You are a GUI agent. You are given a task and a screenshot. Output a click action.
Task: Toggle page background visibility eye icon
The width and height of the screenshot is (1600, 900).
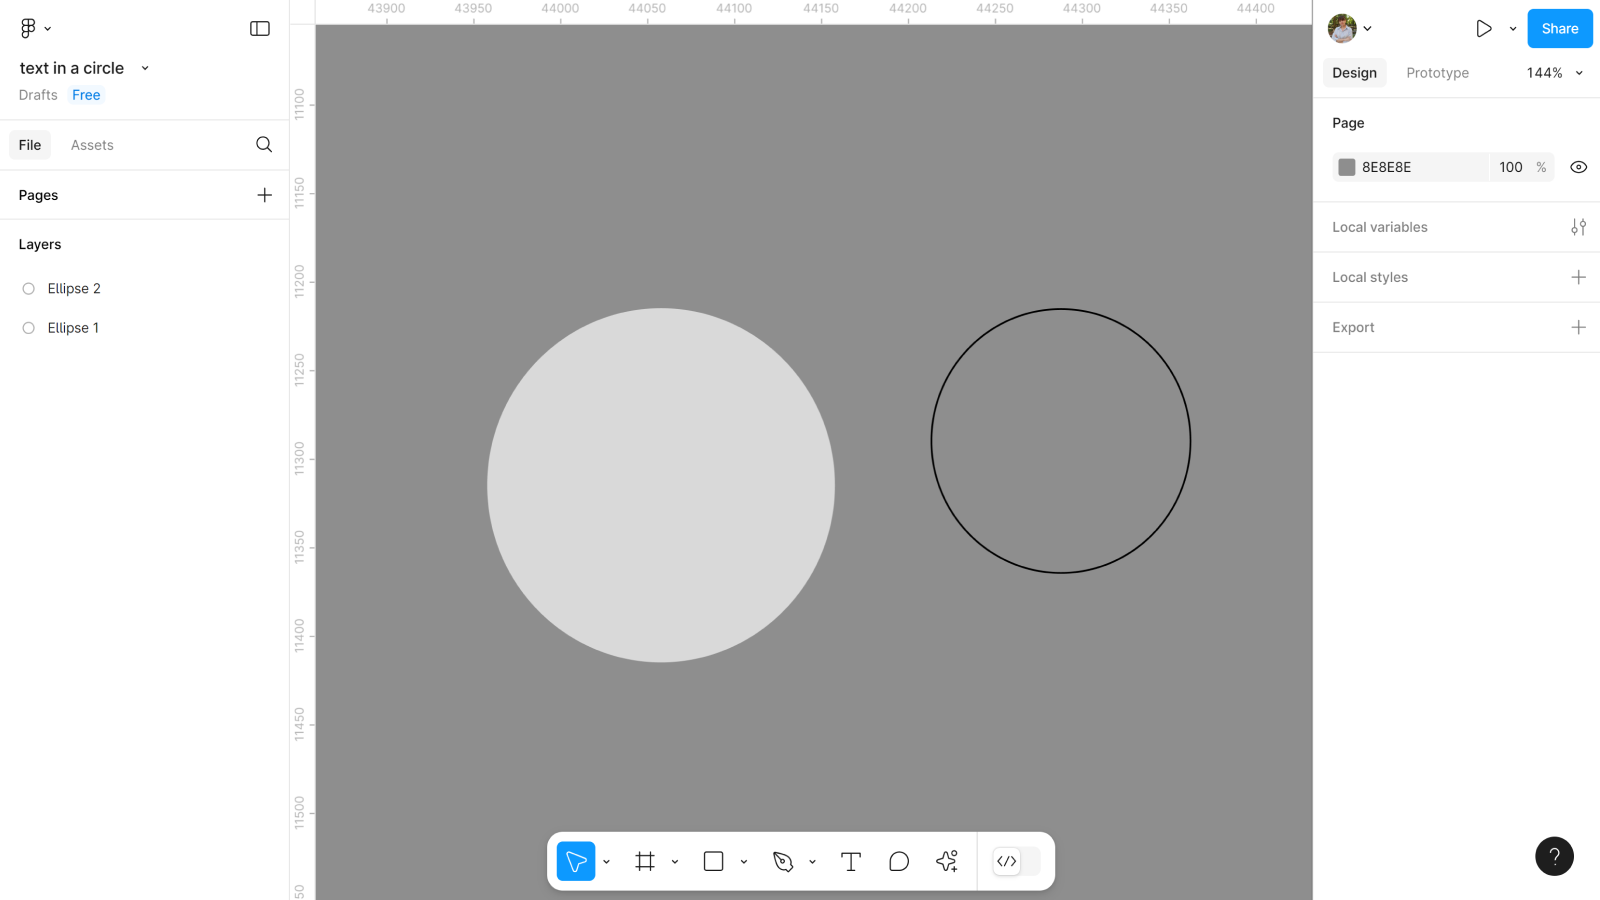(x=1578, y=167)
